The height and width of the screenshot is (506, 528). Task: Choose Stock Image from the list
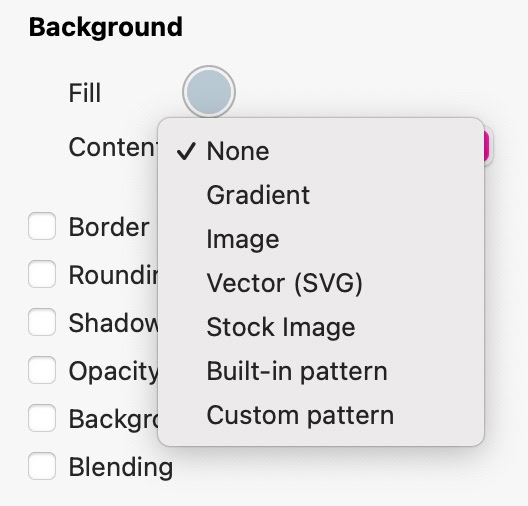(321, 327)
